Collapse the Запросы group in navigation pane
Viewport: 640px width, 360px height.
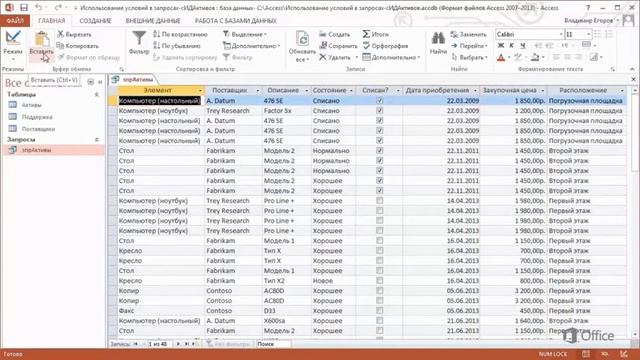pyautogui.click(x=97, y=140)
